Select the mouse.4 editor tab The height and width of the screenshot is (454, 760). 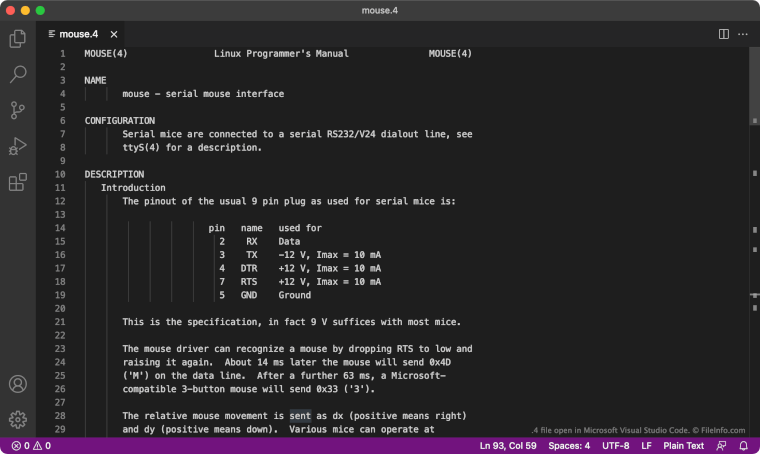pyautogui.click(x=75, y=34)
